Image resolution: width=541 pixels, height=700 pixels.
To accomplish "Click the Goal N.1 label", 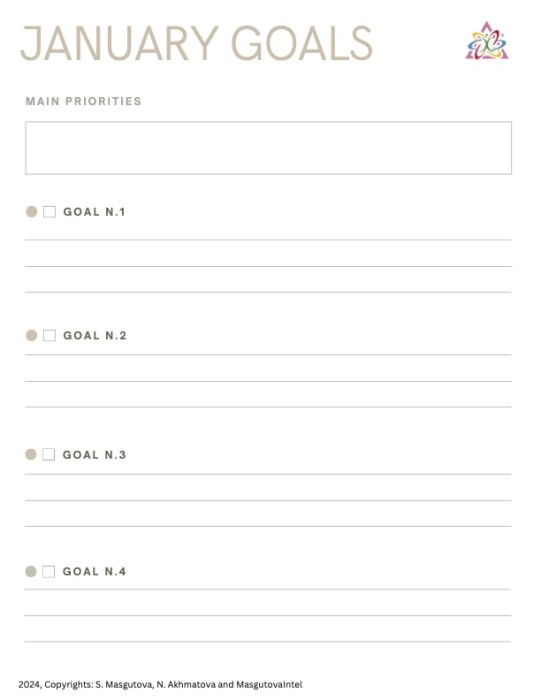I will coord(94,212).
